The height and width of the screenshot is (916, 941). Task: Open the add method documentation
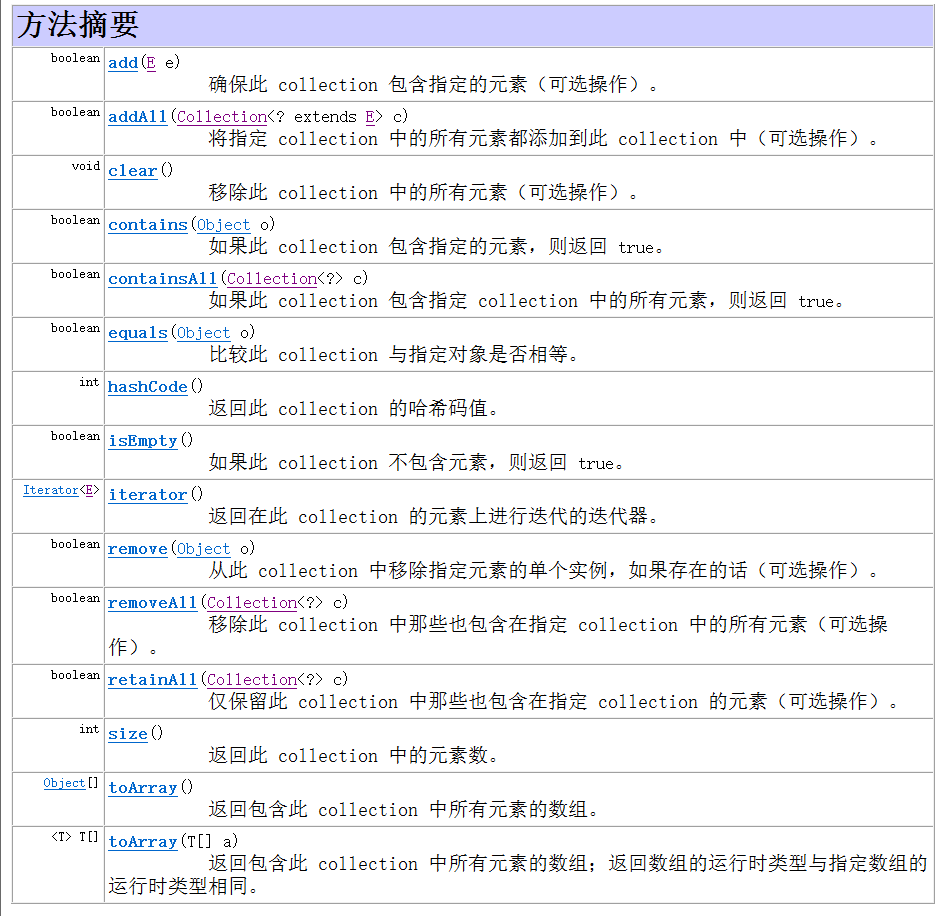point(122,63)
